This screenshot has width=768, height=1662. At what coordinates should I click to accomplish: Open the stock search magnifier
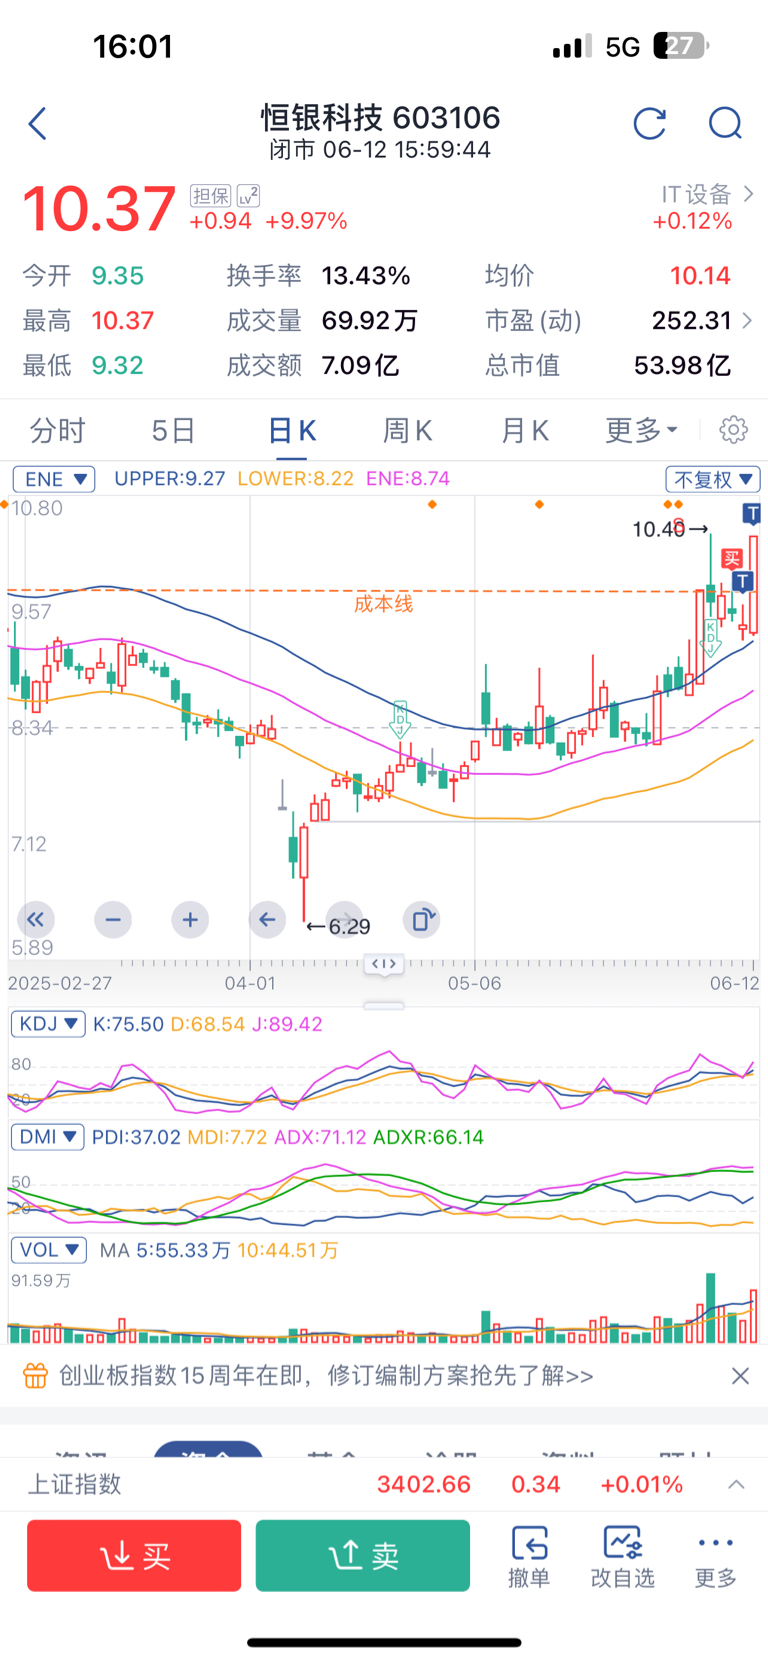pos(725,124)
